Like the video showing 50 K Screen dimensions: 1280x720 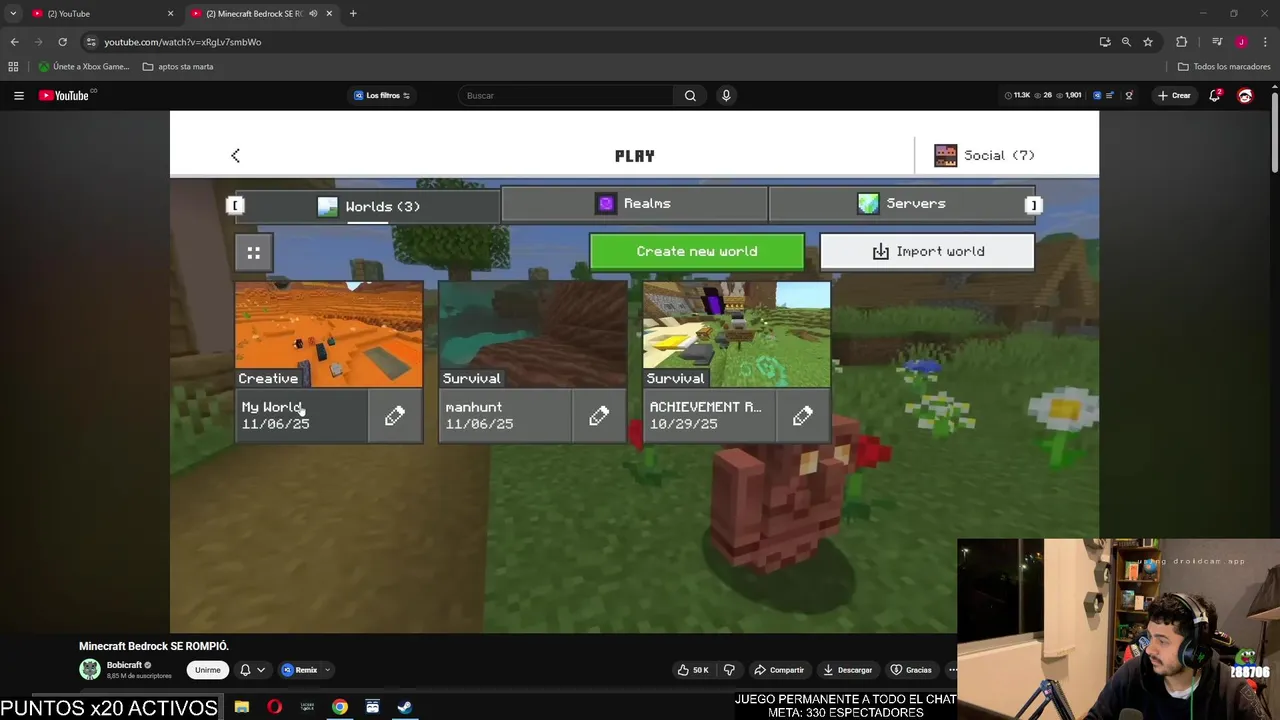(693, 670)
